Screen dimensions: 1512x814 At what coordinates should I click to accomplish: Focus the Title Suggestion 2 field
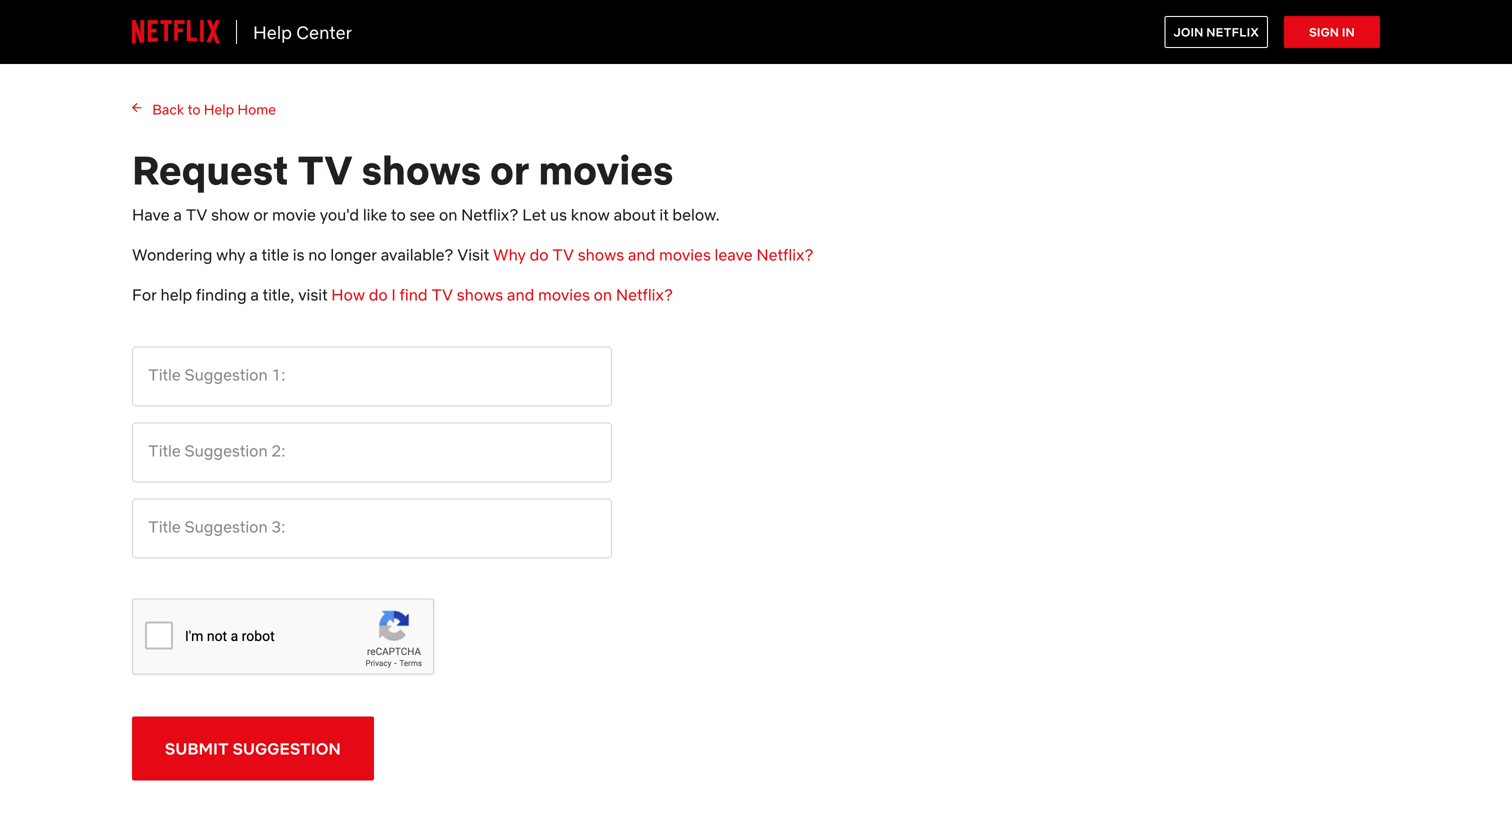point(372,452)
